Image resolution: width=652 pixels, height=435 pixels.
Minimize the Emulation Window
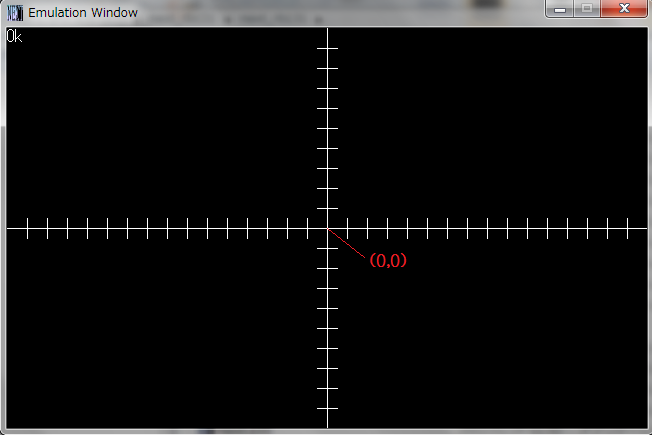pos(560,9)
